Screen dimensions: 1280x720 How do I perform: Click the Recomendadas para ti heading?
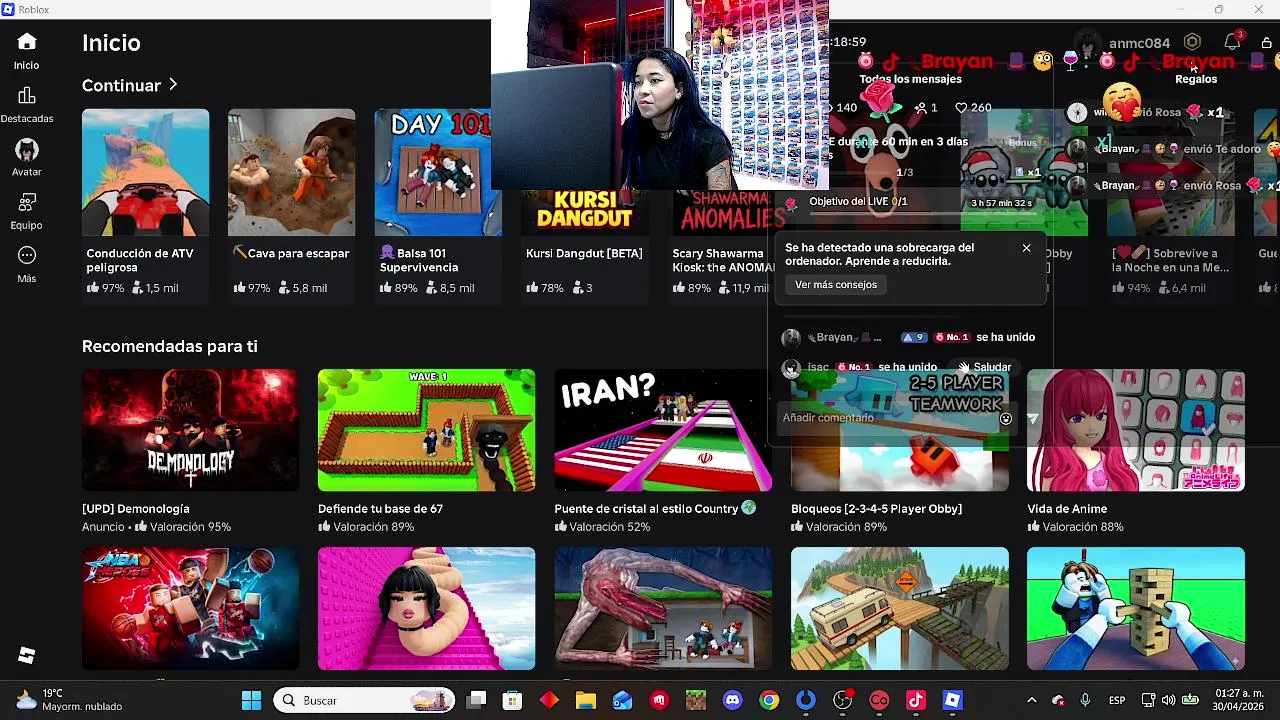pyautogui.click(x=170, y=346)
